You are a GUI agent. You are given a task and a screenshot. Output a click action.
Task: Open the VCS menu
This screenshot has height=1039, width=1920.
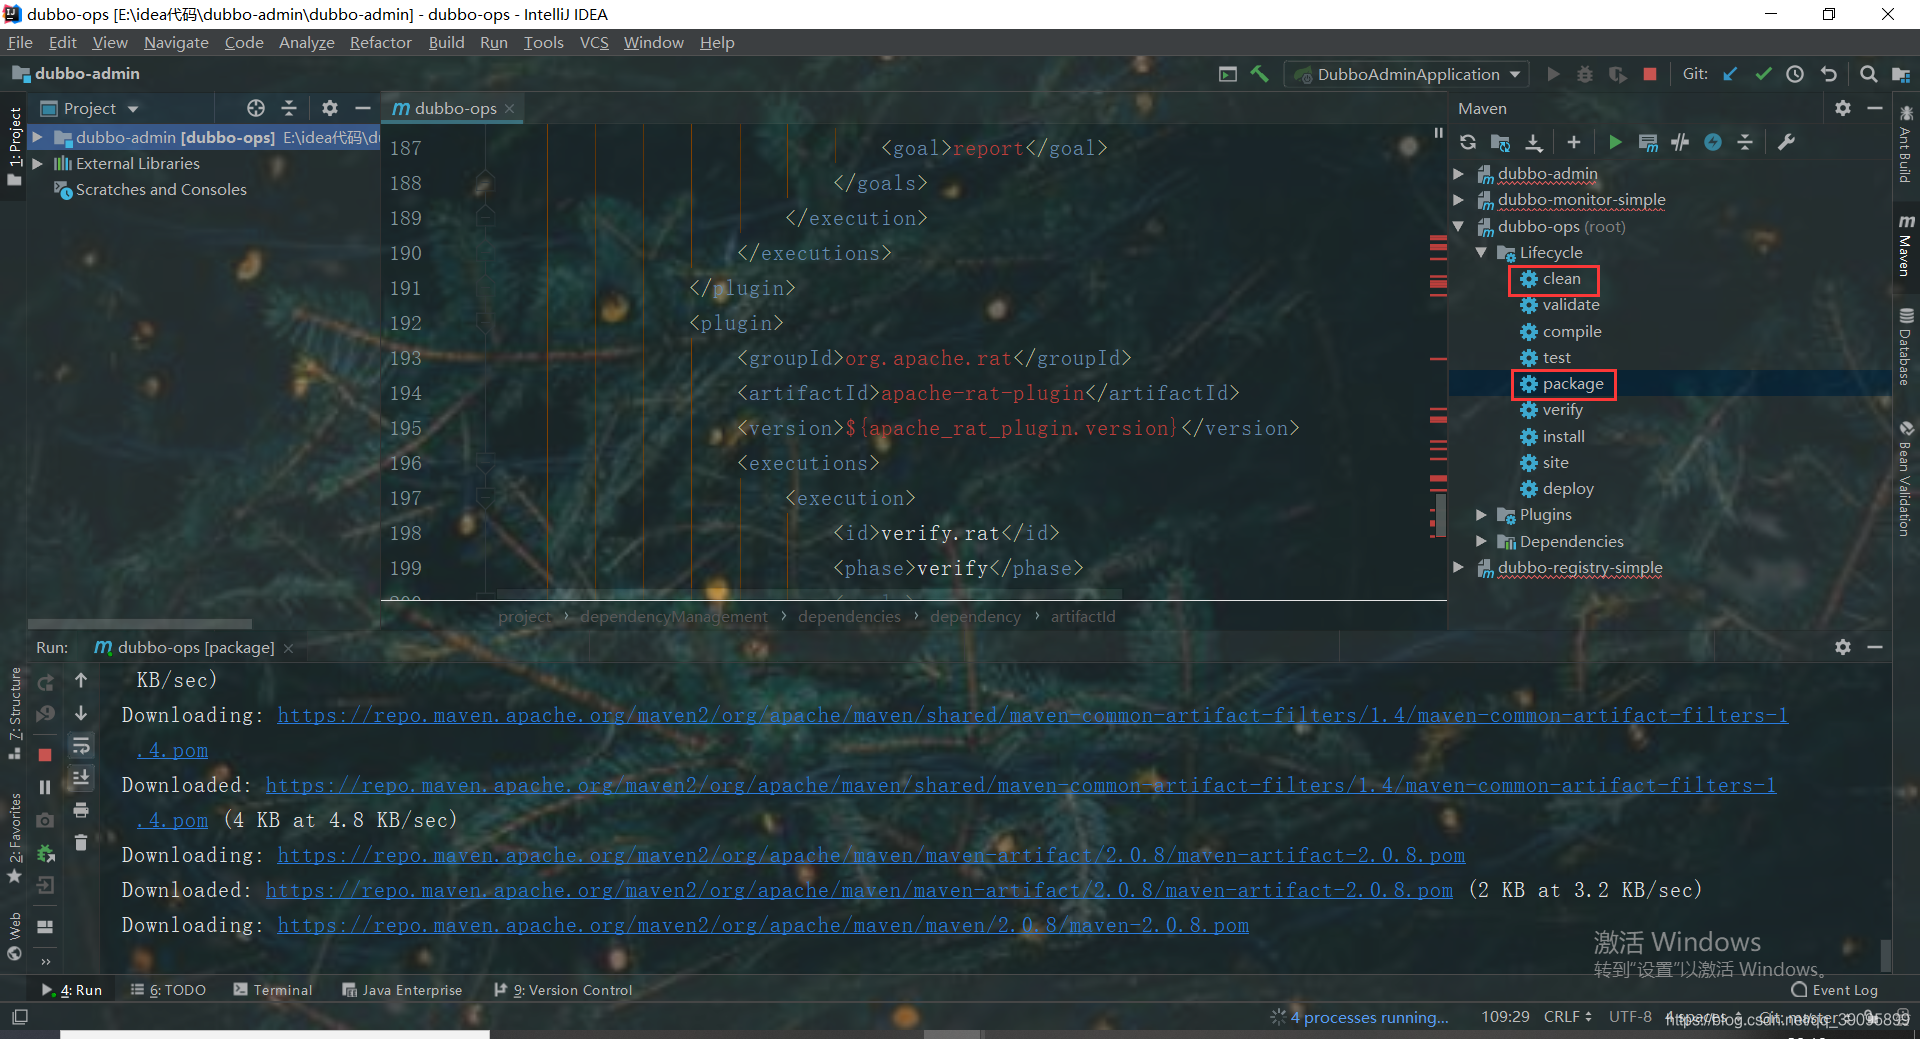point(594,42)
